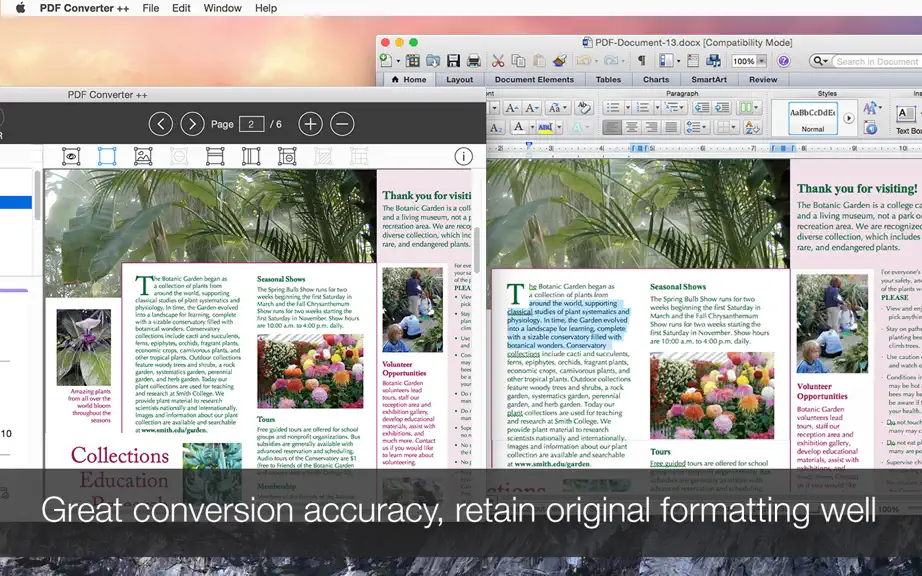The width and height of the screenshot is (922, 576).
Task: Click the page number input field
Action: click(251, 124)
